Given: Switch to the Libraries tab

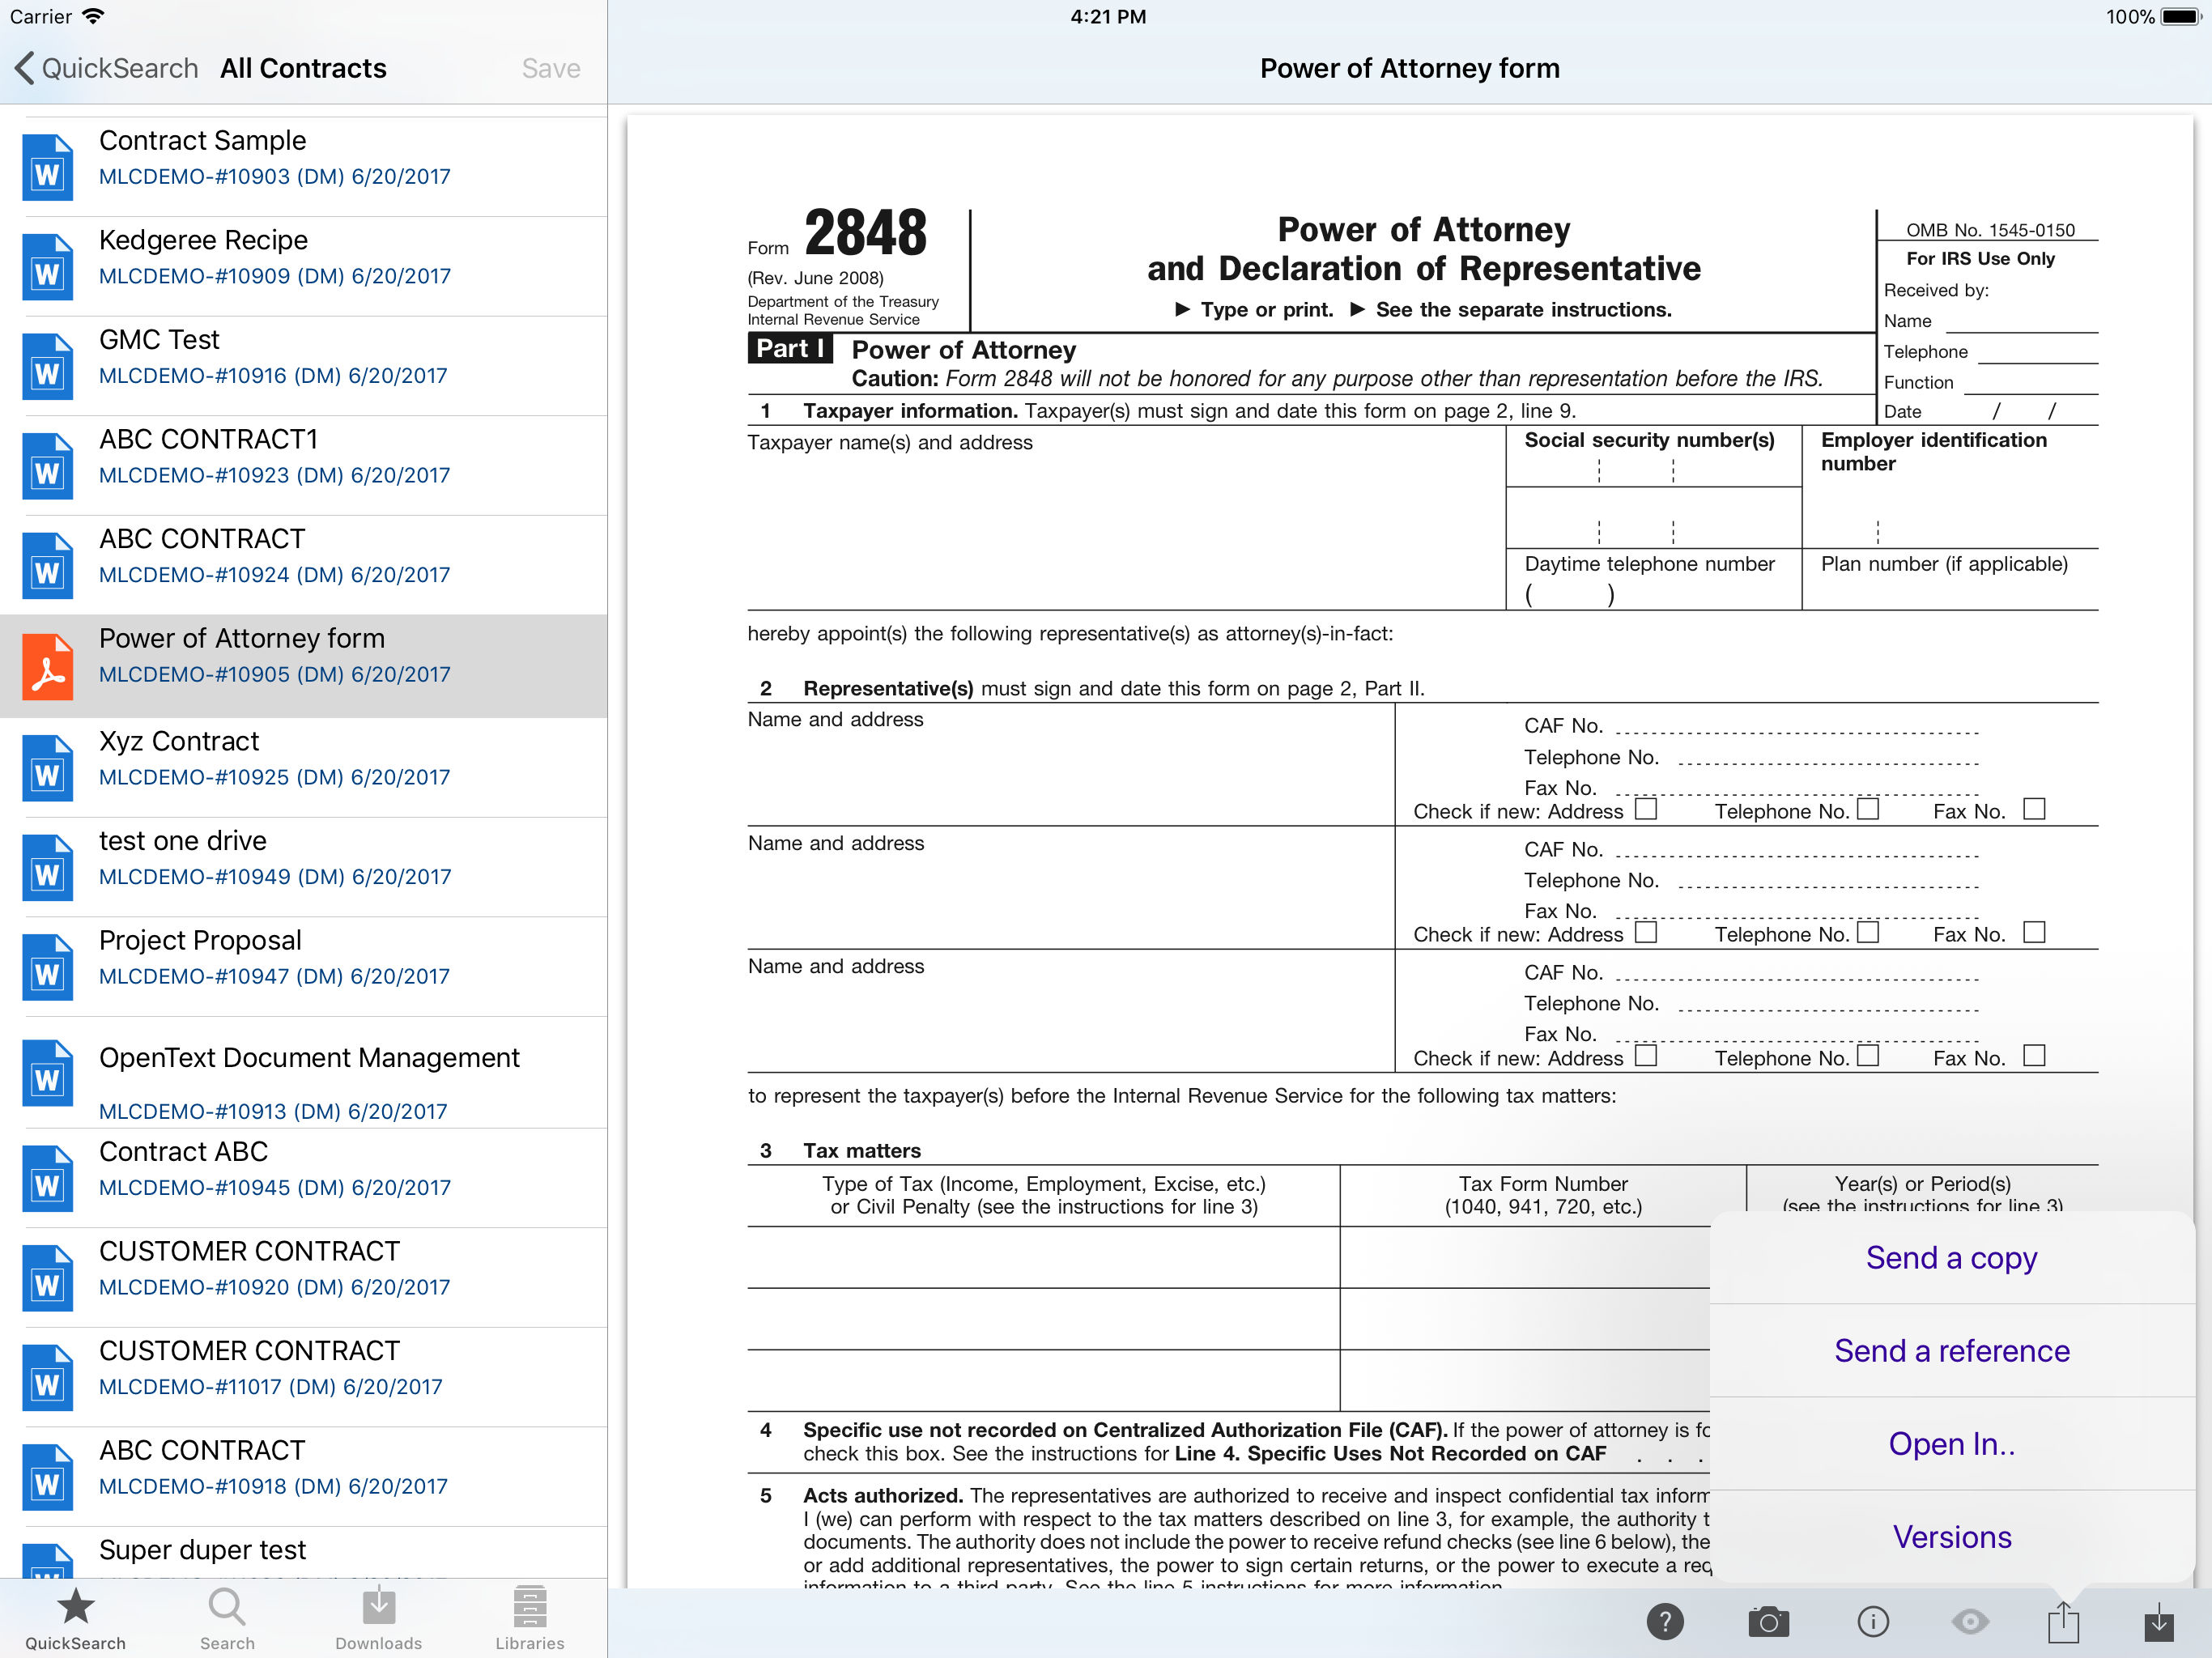Looking at the screenshot, I should click(530, 1619).
